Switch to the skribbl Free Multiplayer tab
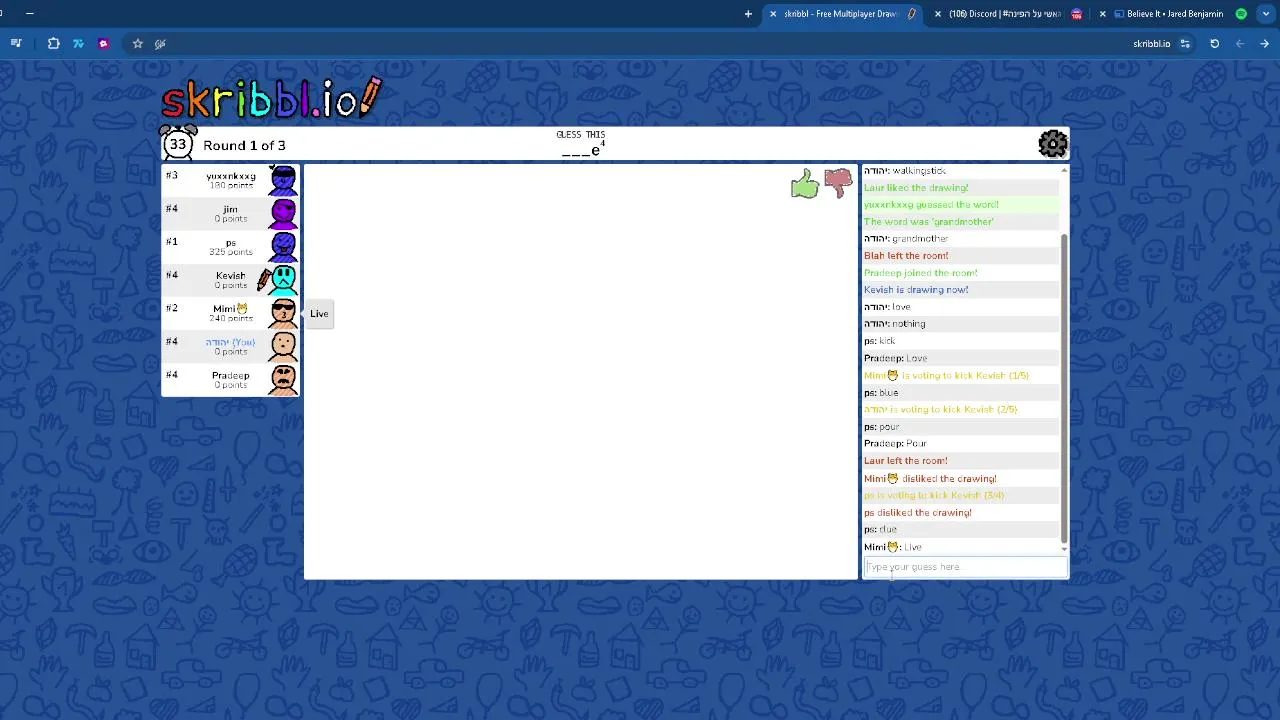This screenshot has height=720, width=1280. click(x=842, y=14)
